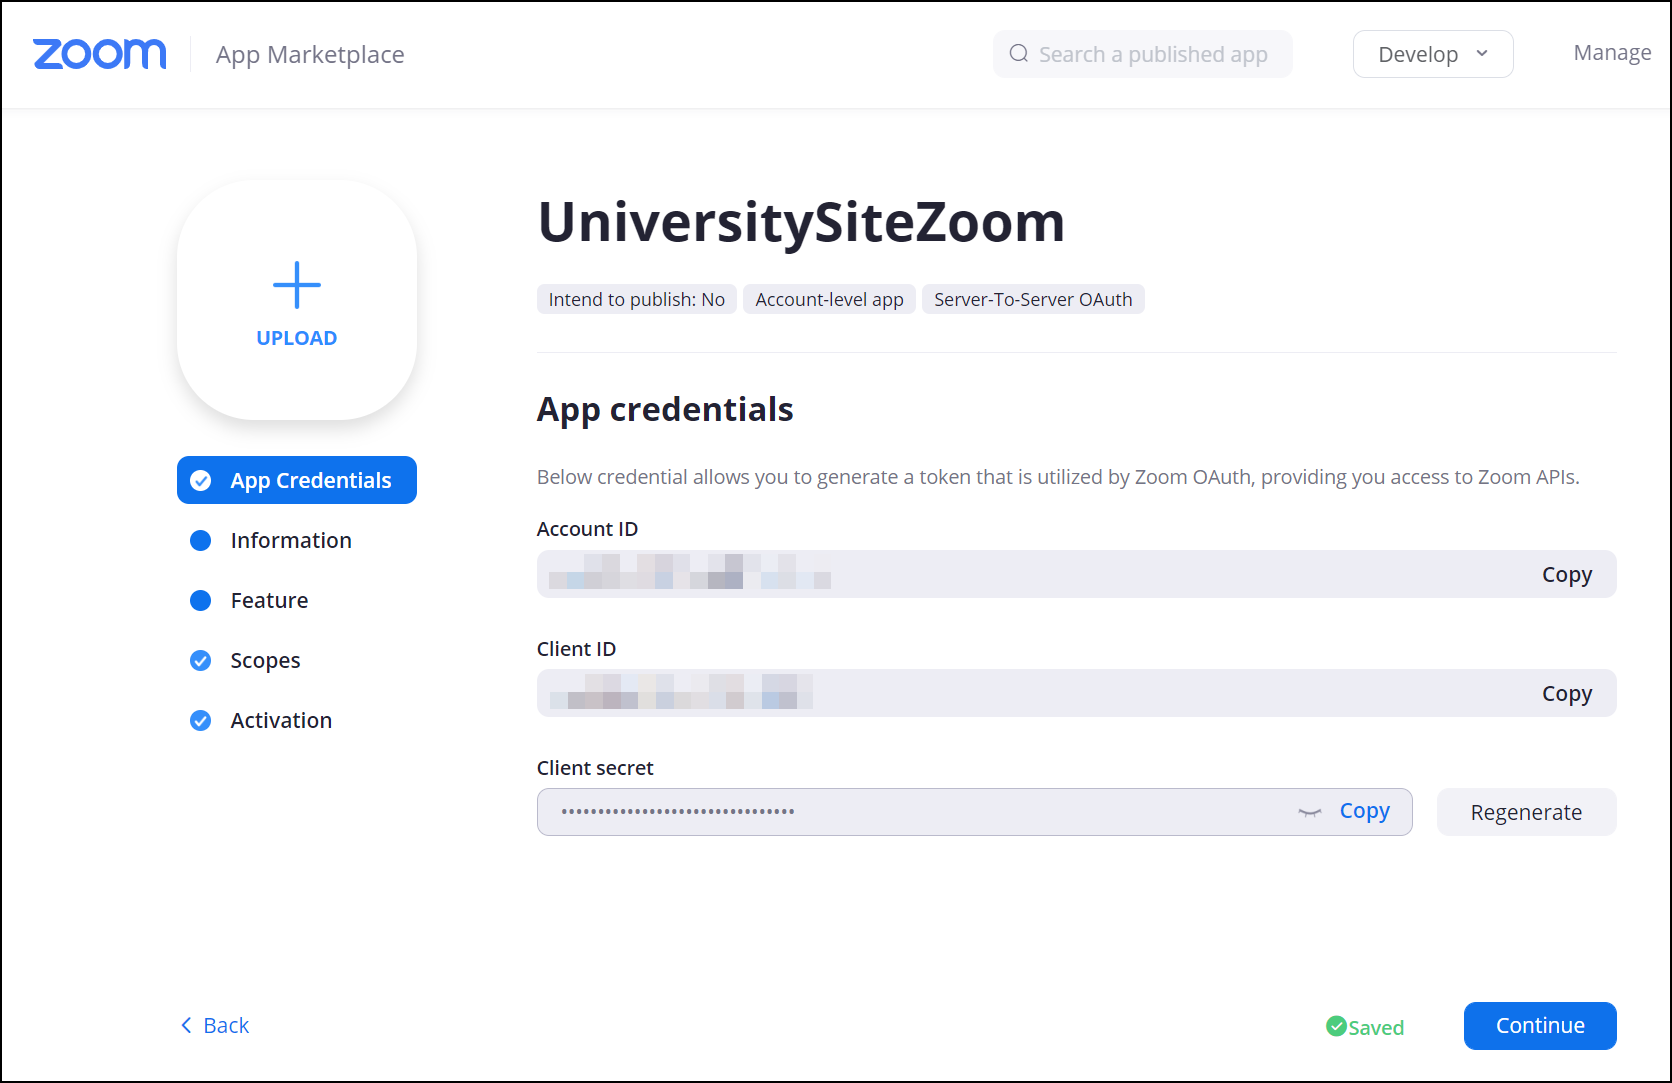
Task: Click the 'Account-level app' tag
Action: (x=829, y=299)
